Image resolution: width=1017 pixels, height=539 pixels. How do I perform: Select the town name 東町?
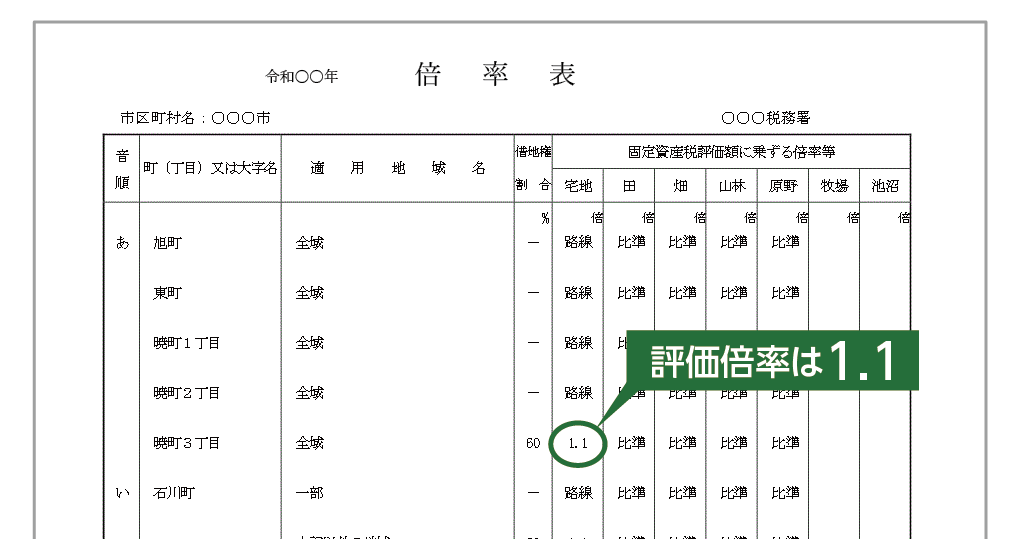pyautogui.click(x=167, y=293)
